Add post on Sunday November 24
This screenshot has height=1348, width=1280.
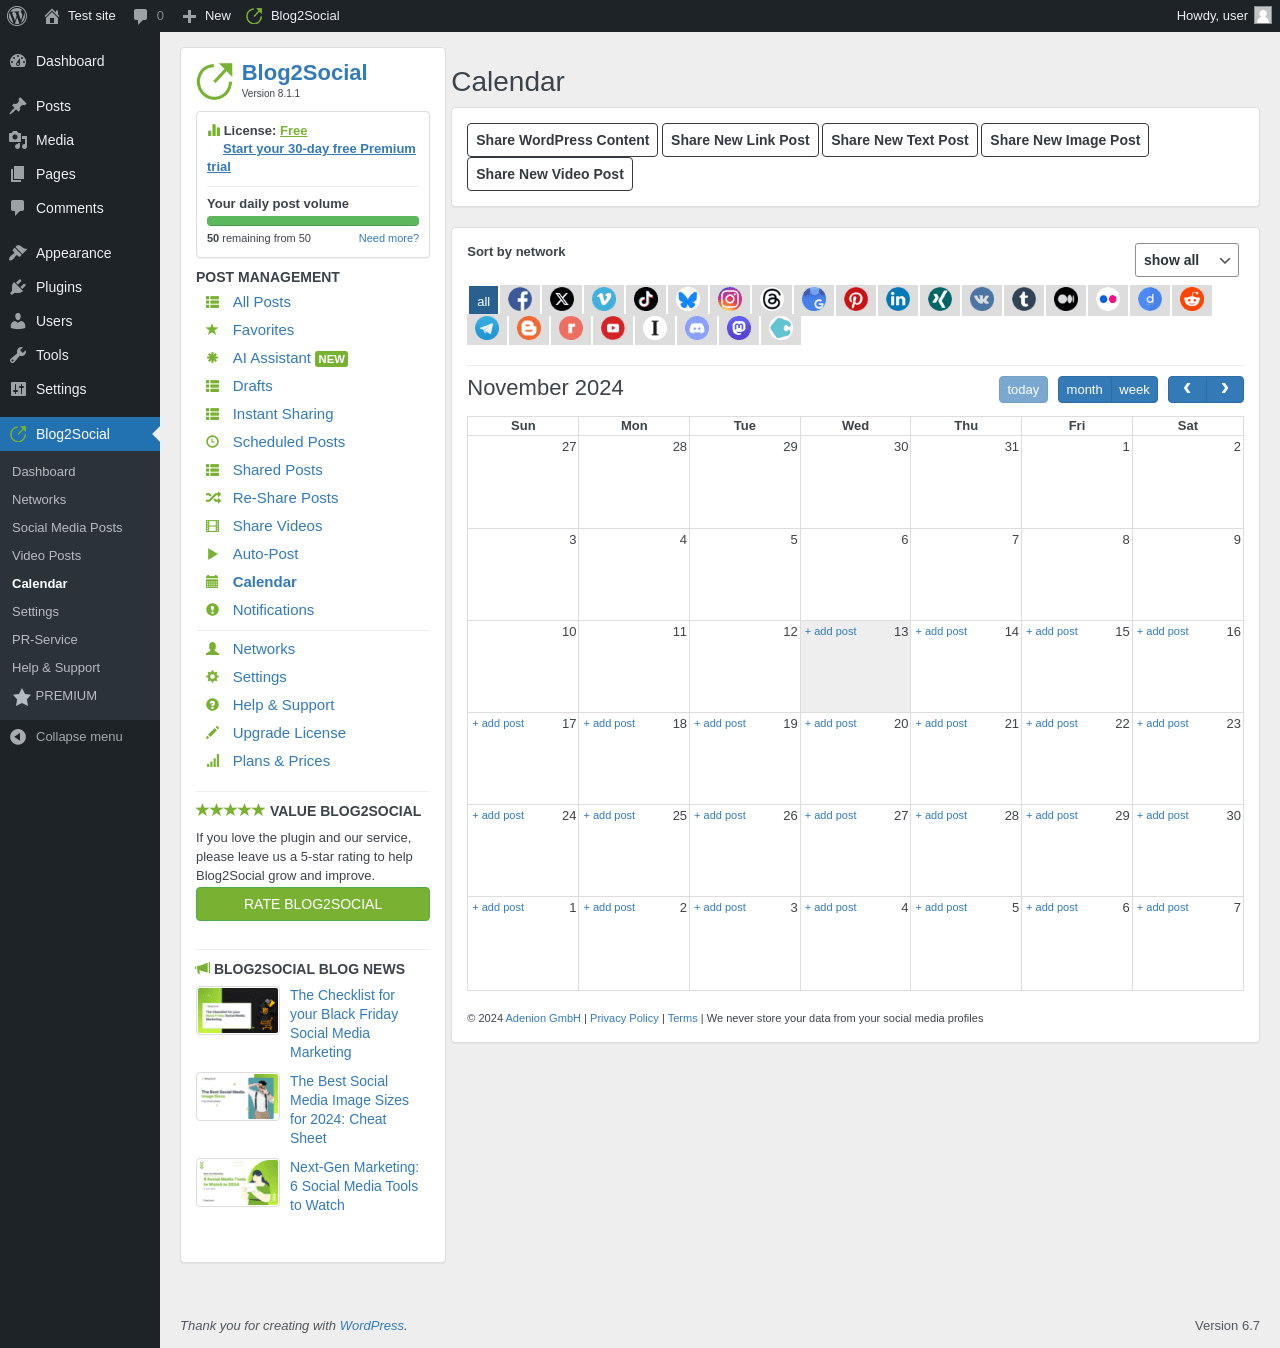coord(498,816)
